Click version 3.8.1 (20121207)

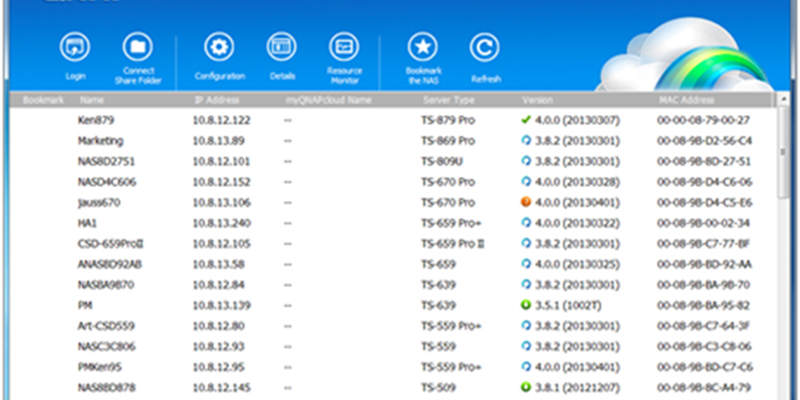pyautogui.click(x=578, y=388)
